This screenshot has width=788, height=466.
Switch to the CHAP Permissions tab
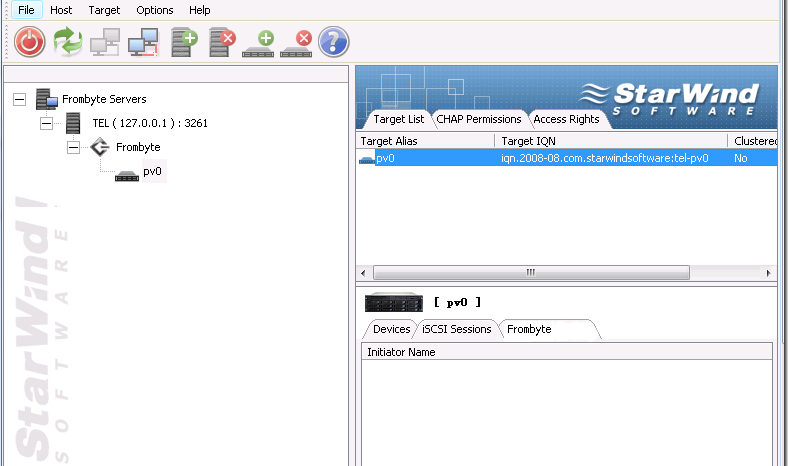coord(478,119)
